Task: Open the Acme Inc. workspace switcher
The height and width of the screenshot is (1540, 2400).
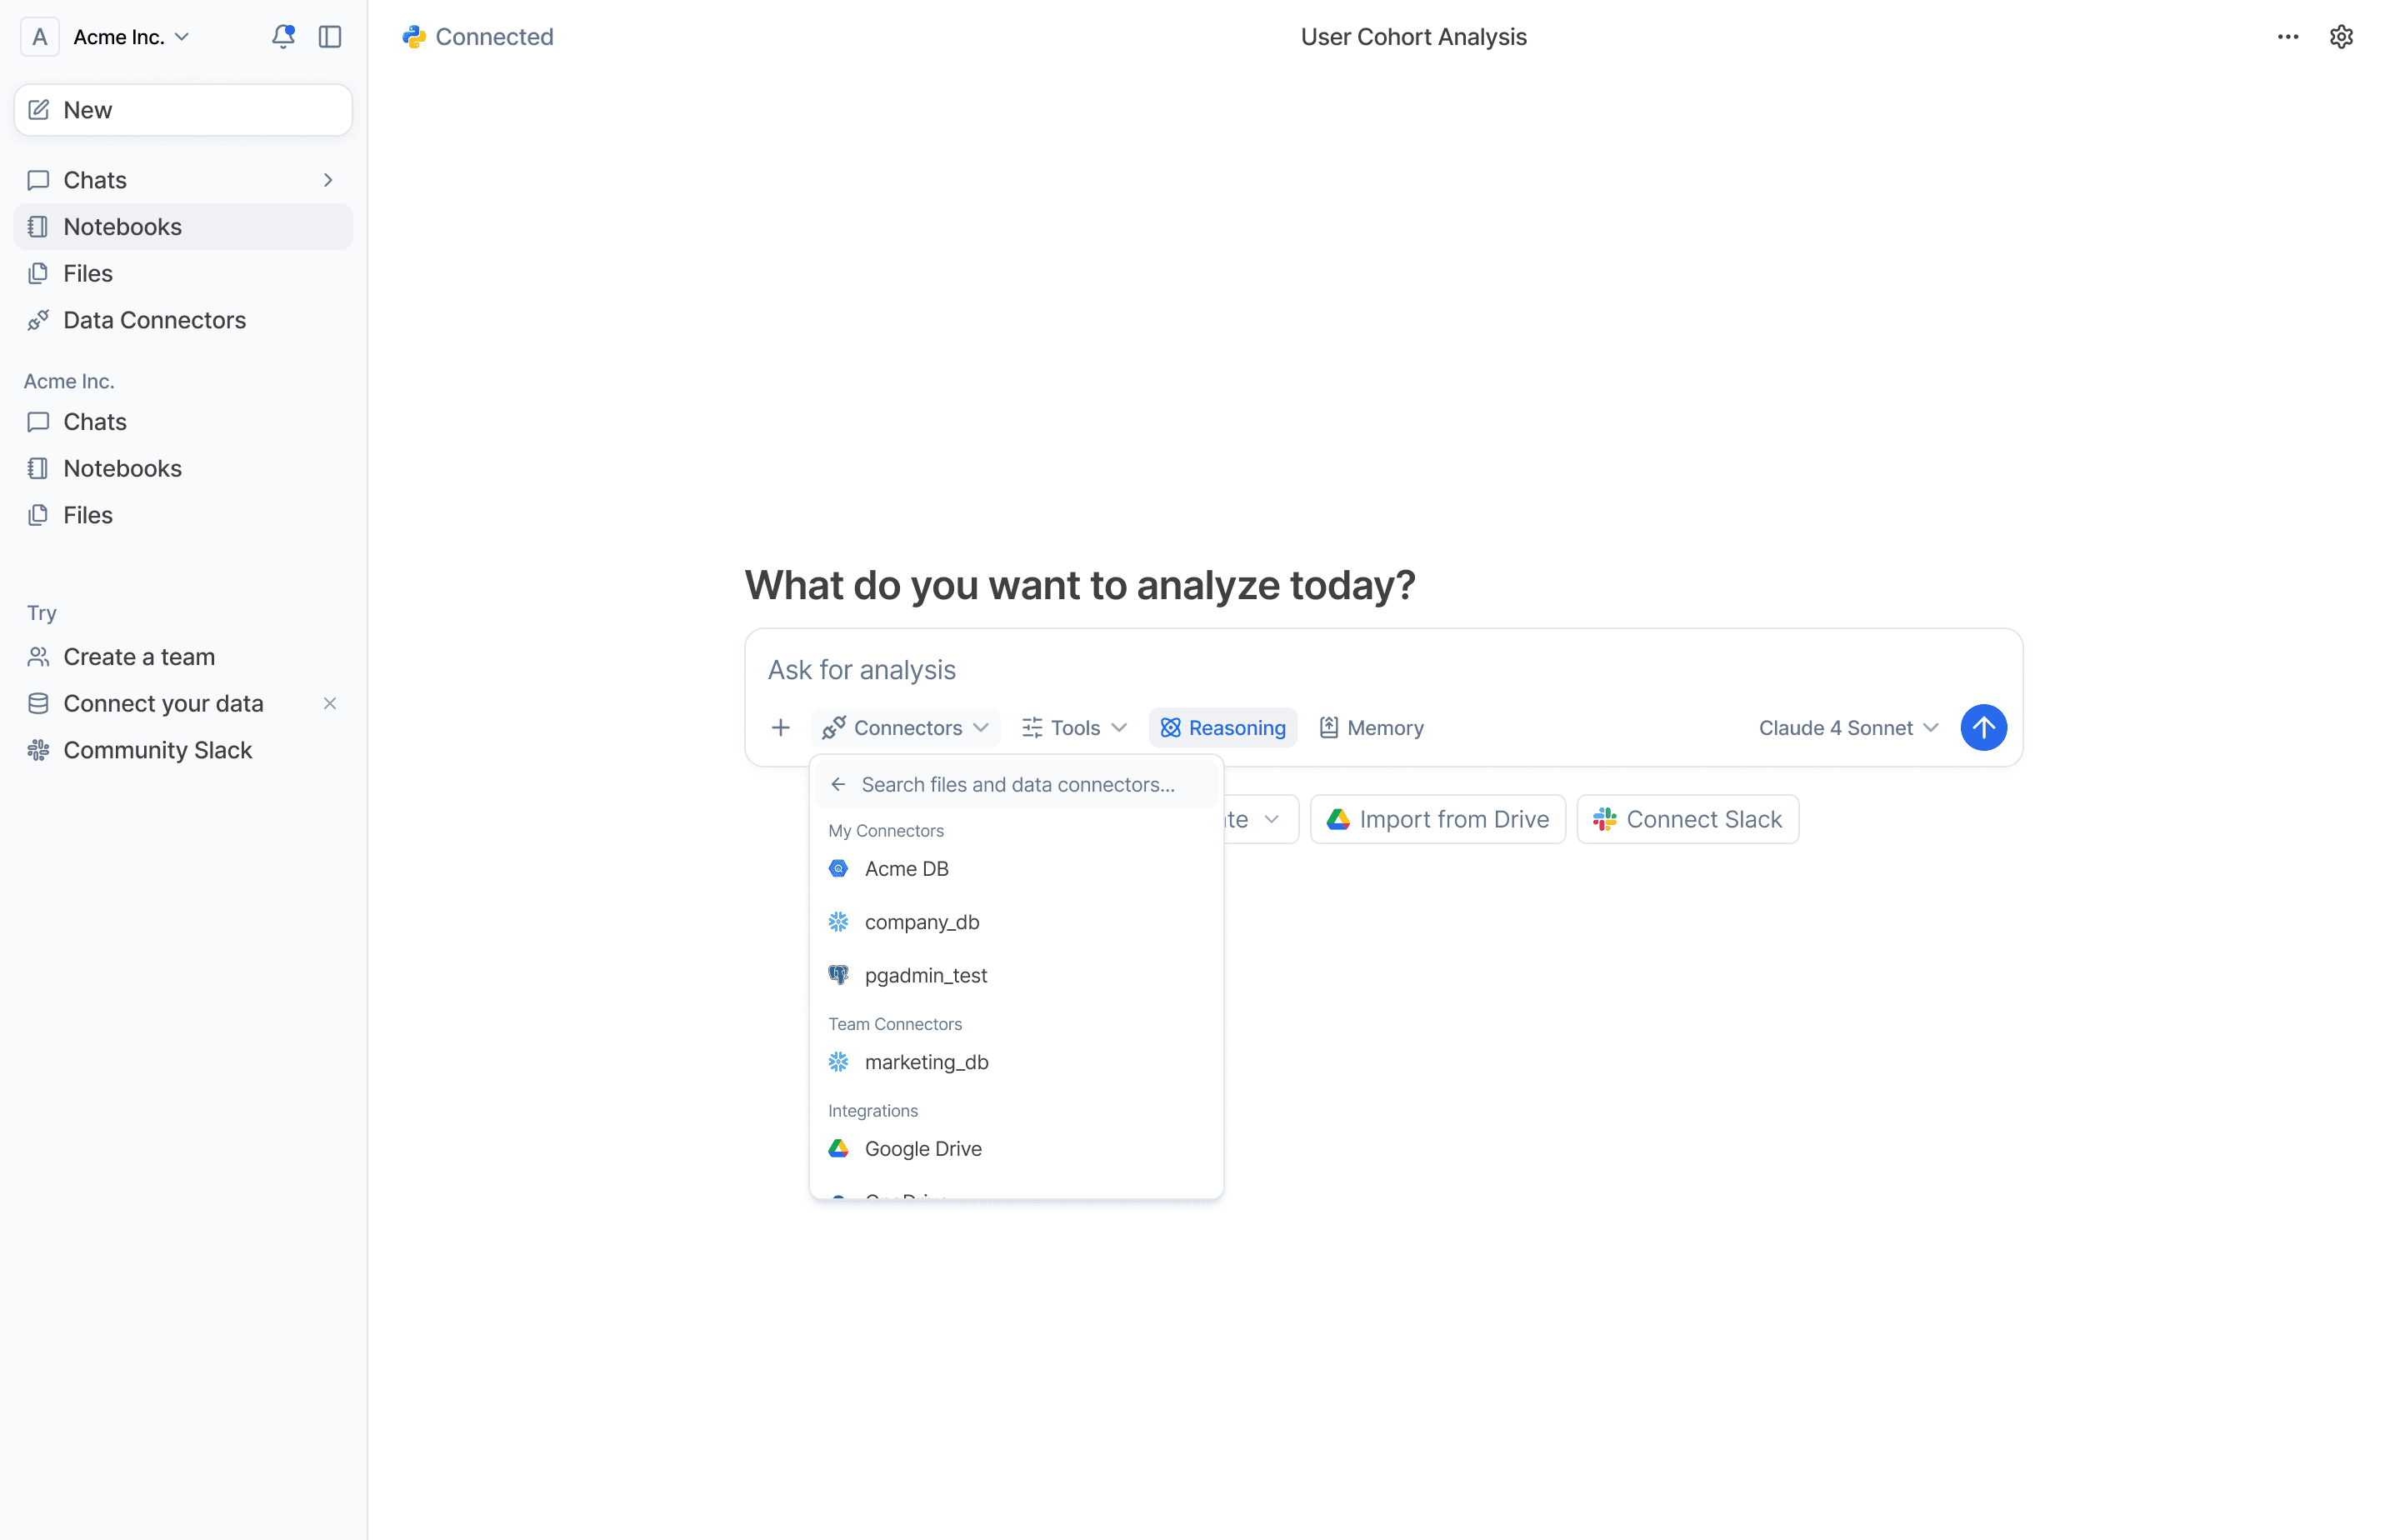Action: pyautogui.click(x=130, y=37)
